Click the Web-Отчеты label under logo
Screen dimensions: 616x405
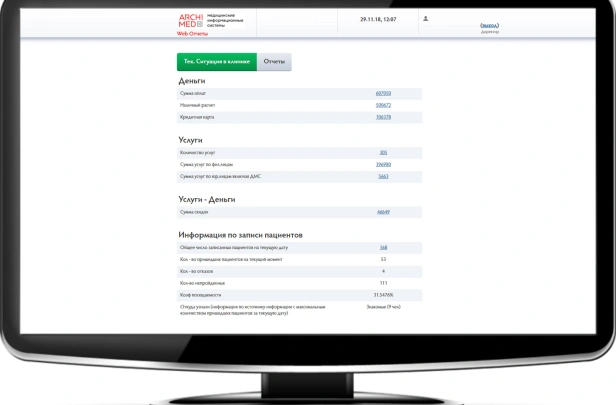point(192,34)
